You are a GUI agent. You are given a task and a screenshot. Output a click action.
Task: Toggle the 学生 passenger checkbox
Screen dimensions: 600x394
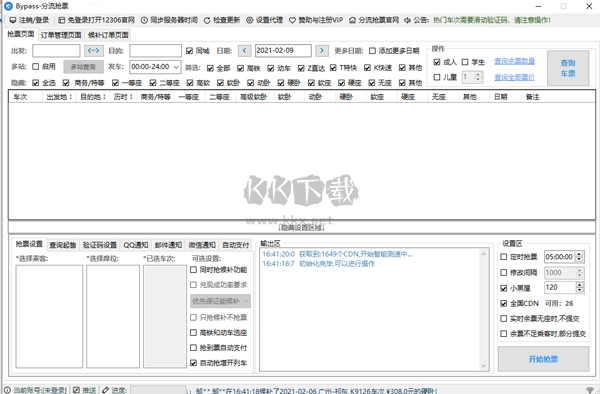point(465,62)
